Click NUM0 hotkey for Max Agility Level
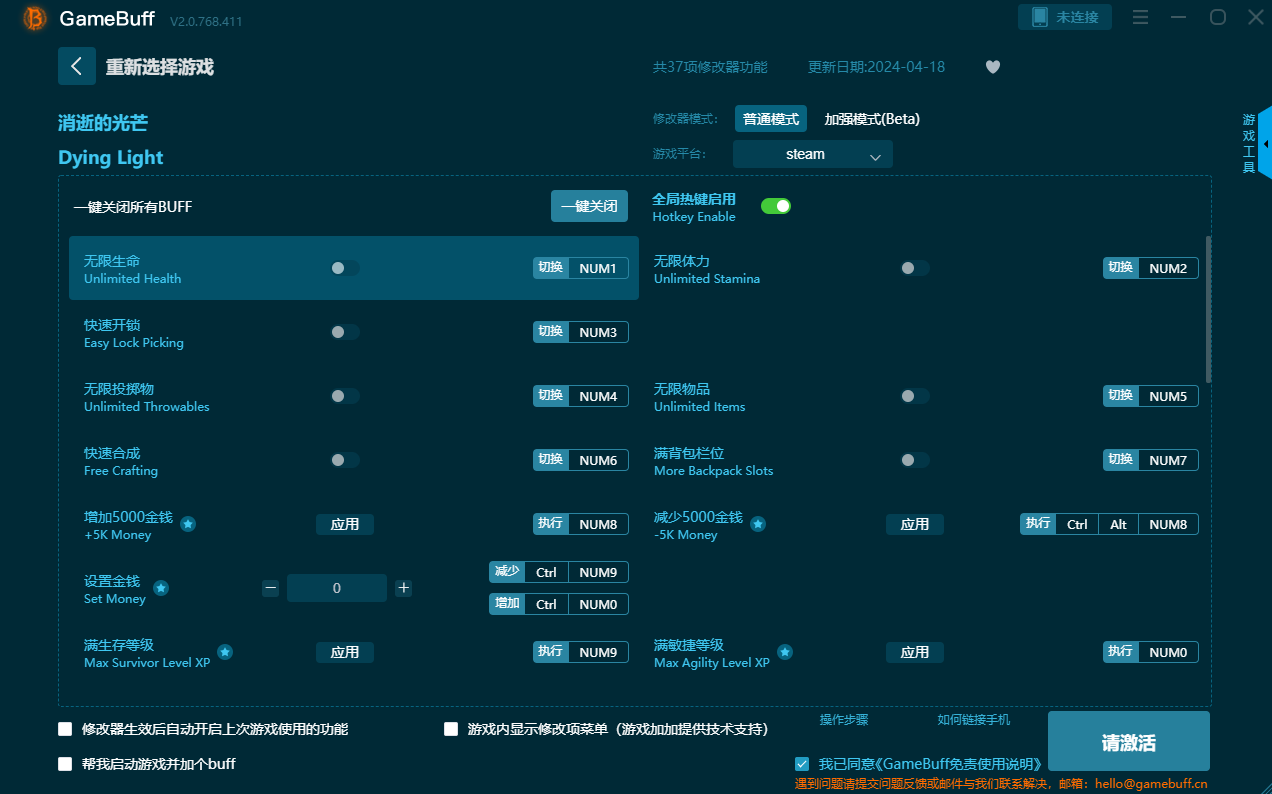This screenshot has width=1272, height=794. [1168, 652]
